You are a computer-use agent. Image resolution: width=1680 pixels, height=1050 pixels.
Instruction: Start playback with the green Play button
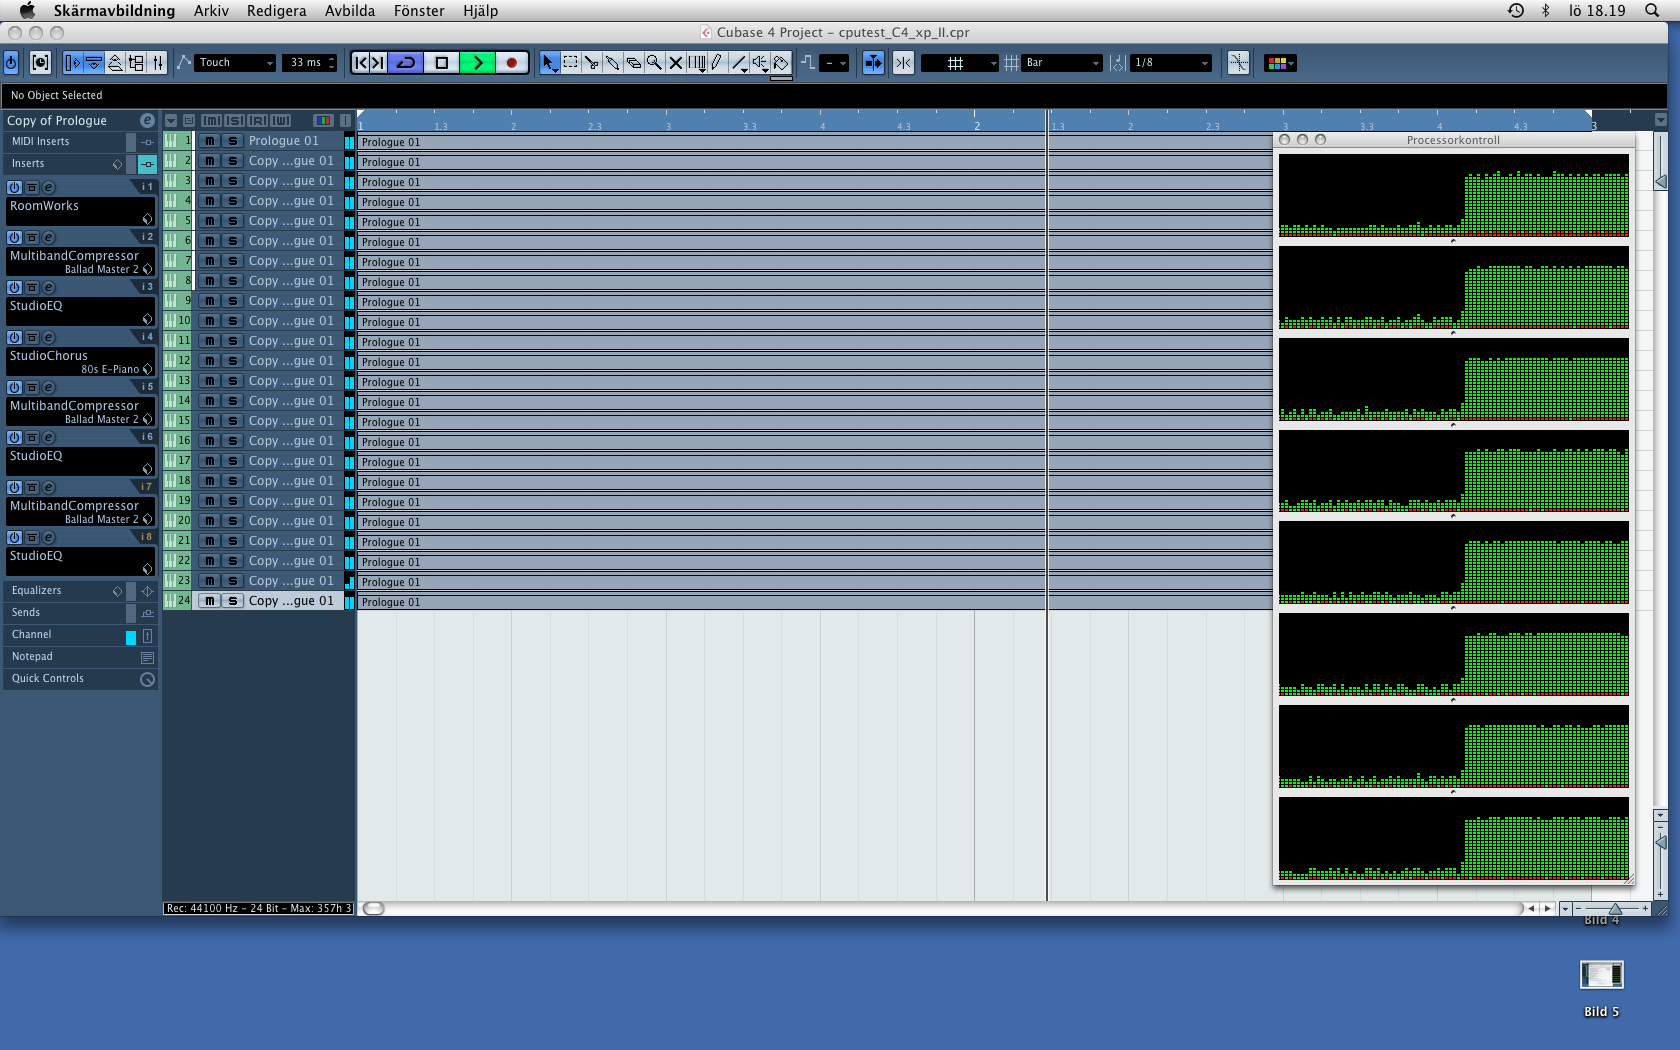click(x=477, y=63)
